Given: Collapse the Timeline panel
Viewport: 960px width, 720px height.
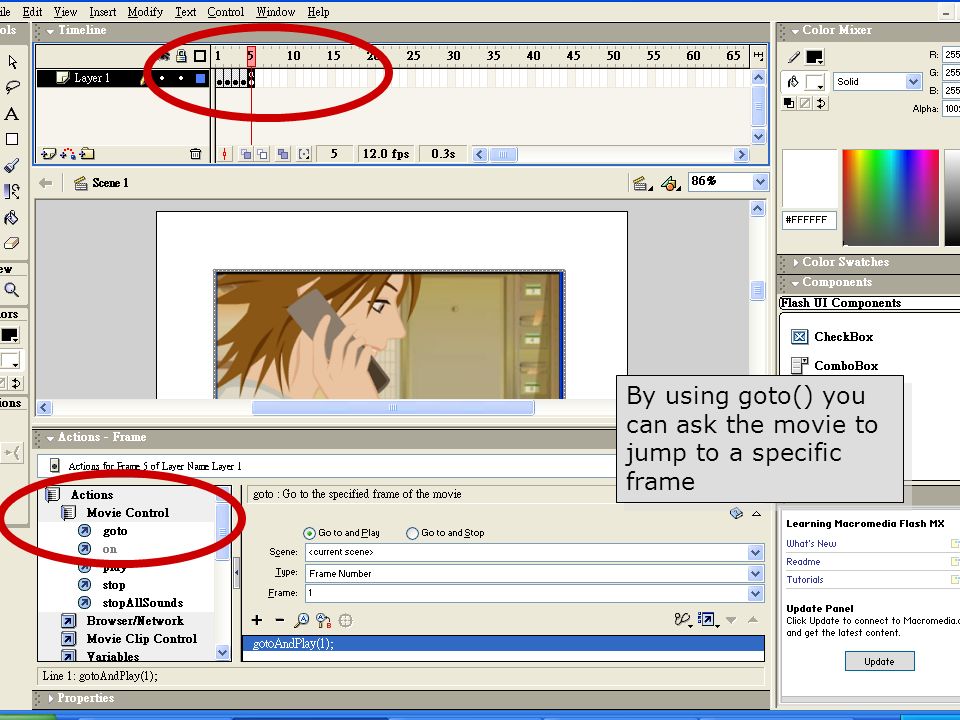Looking at the screenshot, I should coord(50,31).
